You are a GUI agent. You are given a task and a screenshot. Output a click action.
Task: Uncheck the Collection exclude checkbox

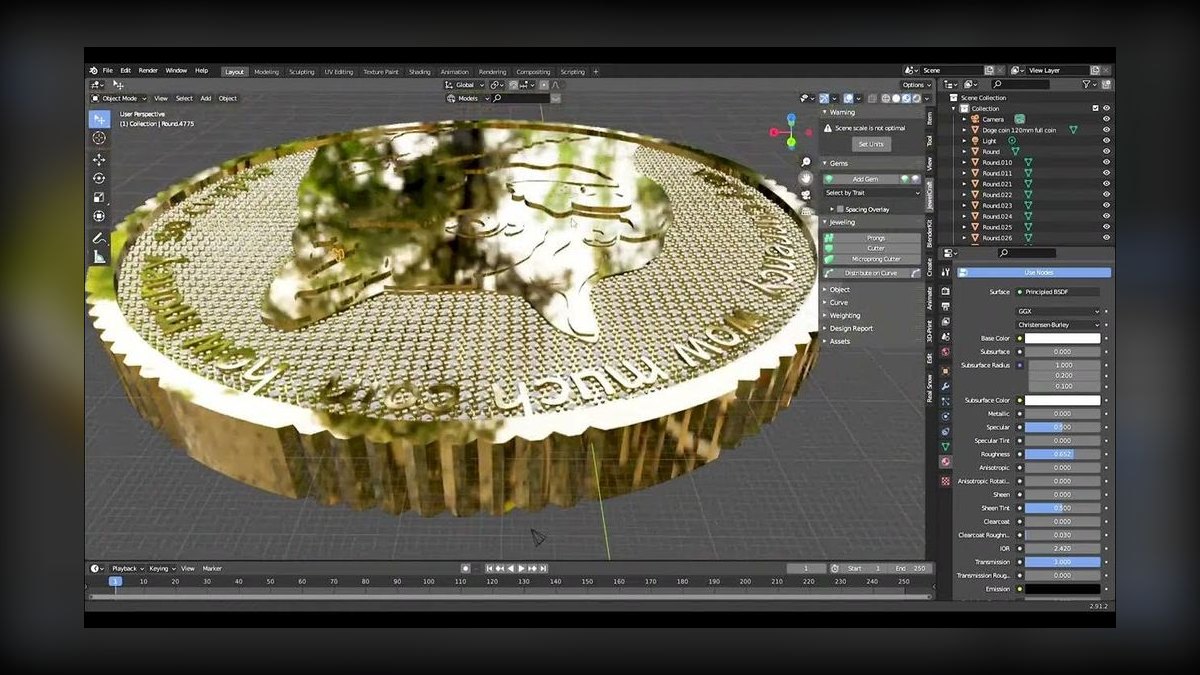(x=1095, y=108)
